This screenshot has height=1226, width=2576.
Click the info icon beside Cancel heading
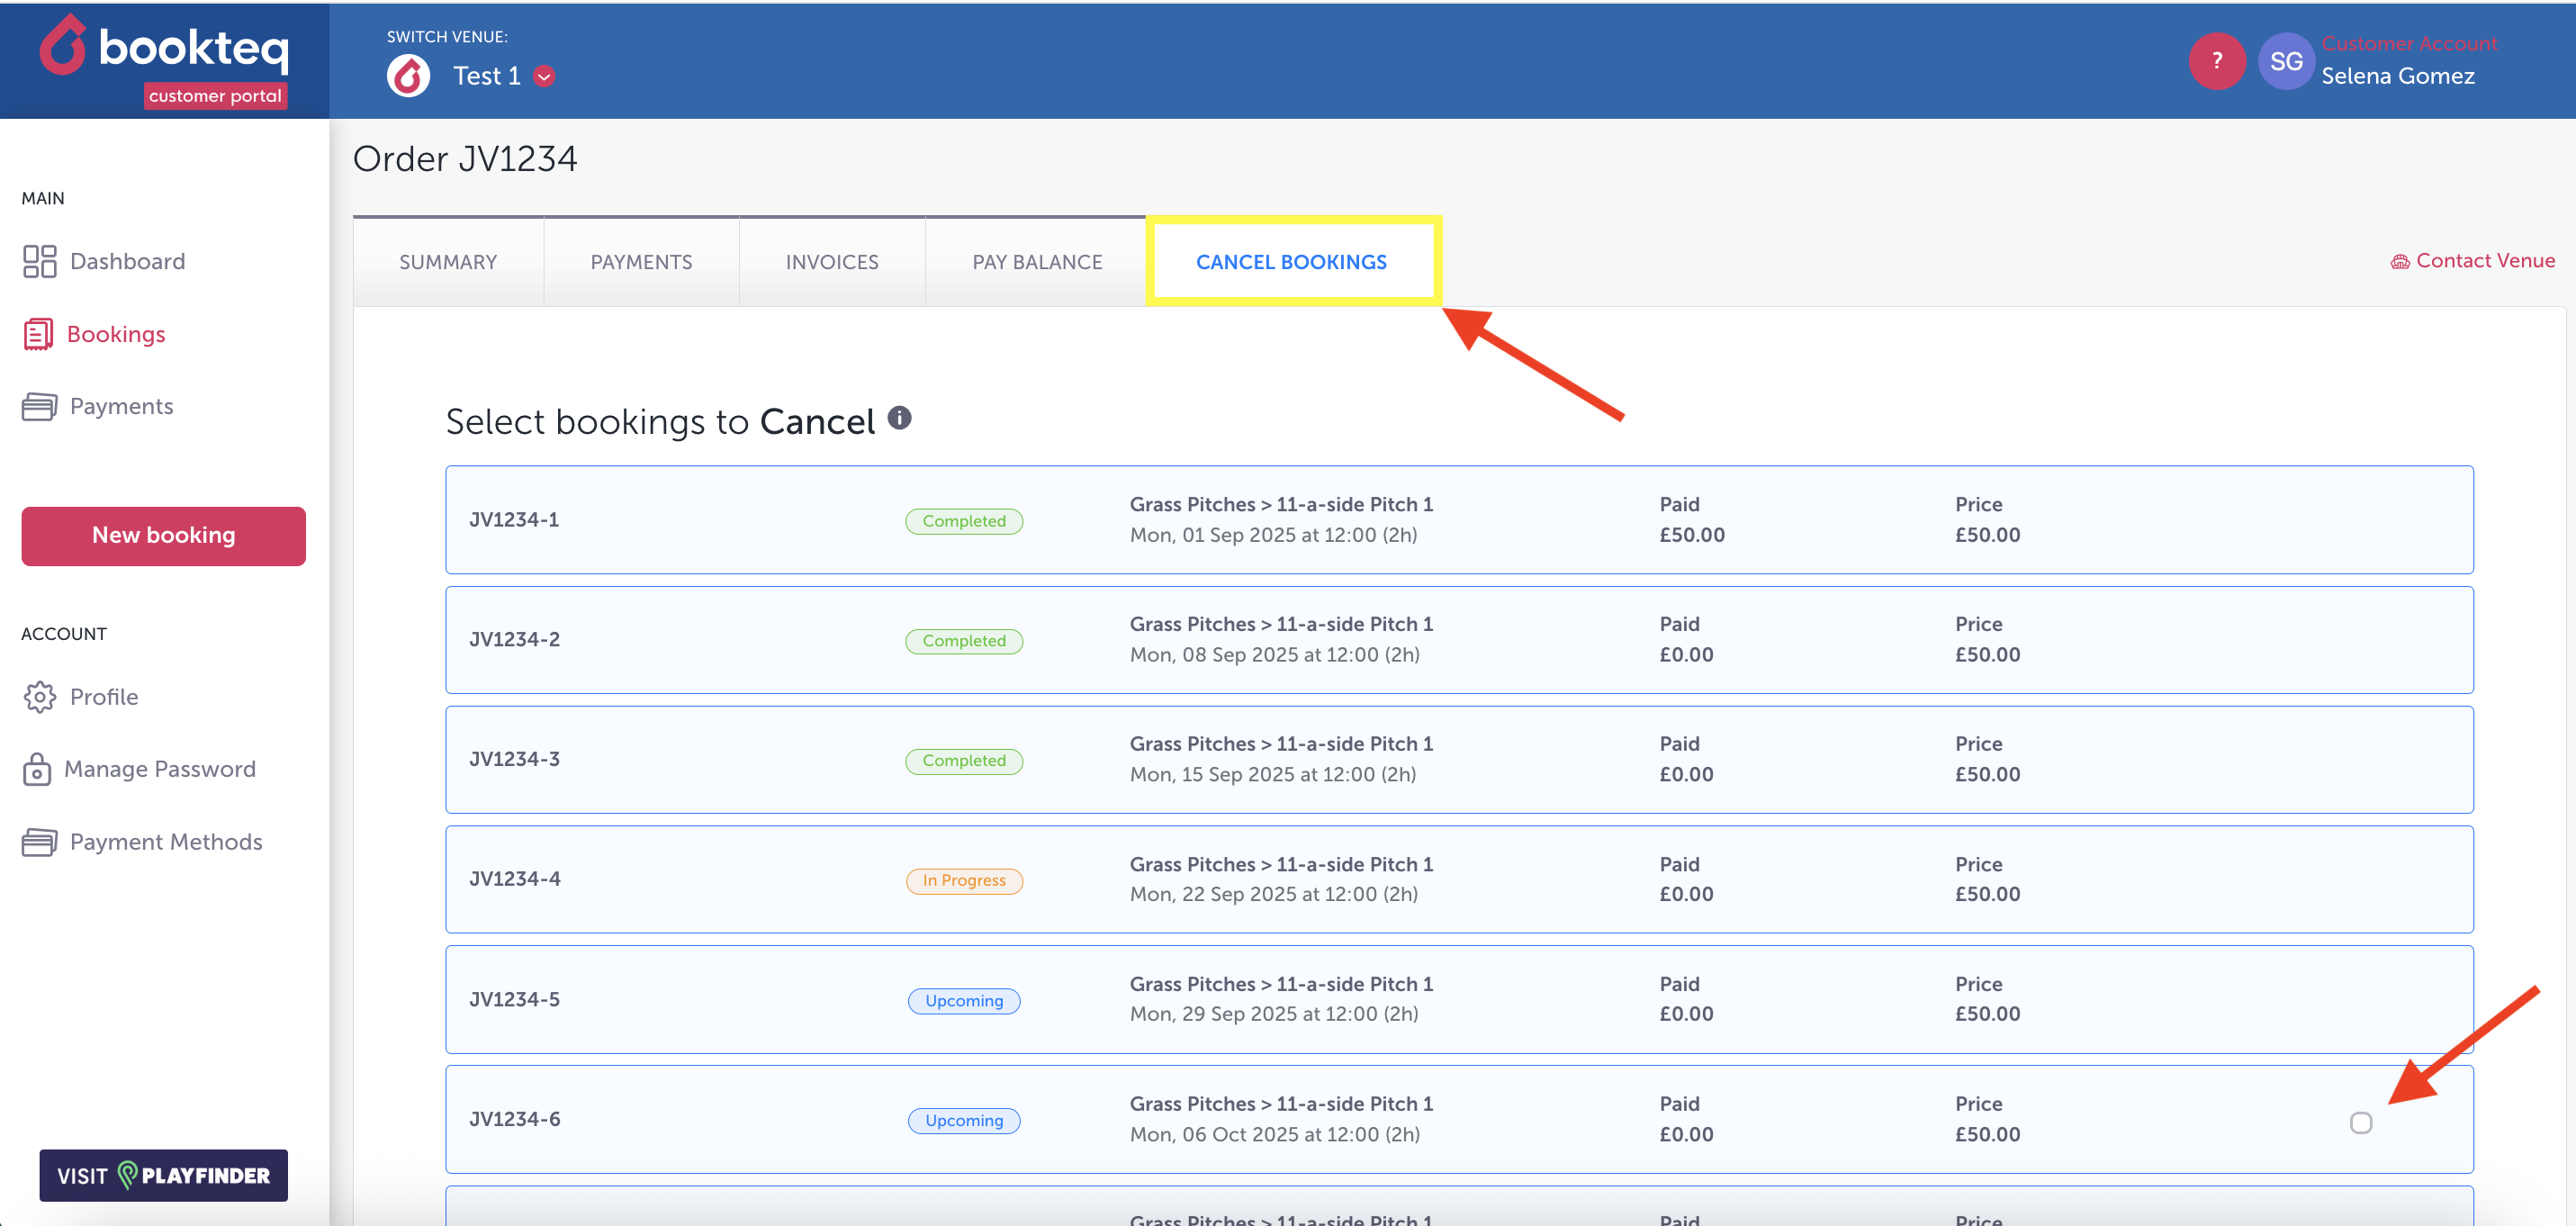point(899,418)
